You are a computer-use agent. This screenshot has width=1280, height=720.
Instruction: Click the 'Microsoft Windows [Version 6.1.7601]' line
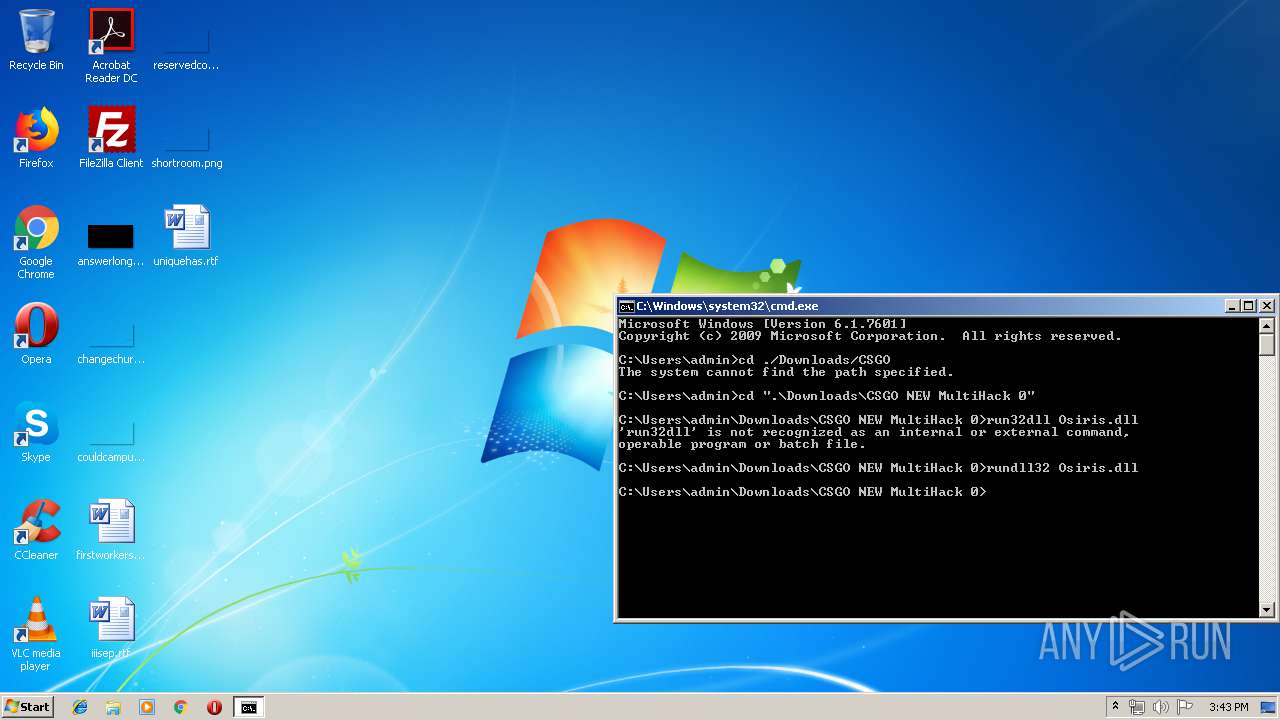[762, 324]
